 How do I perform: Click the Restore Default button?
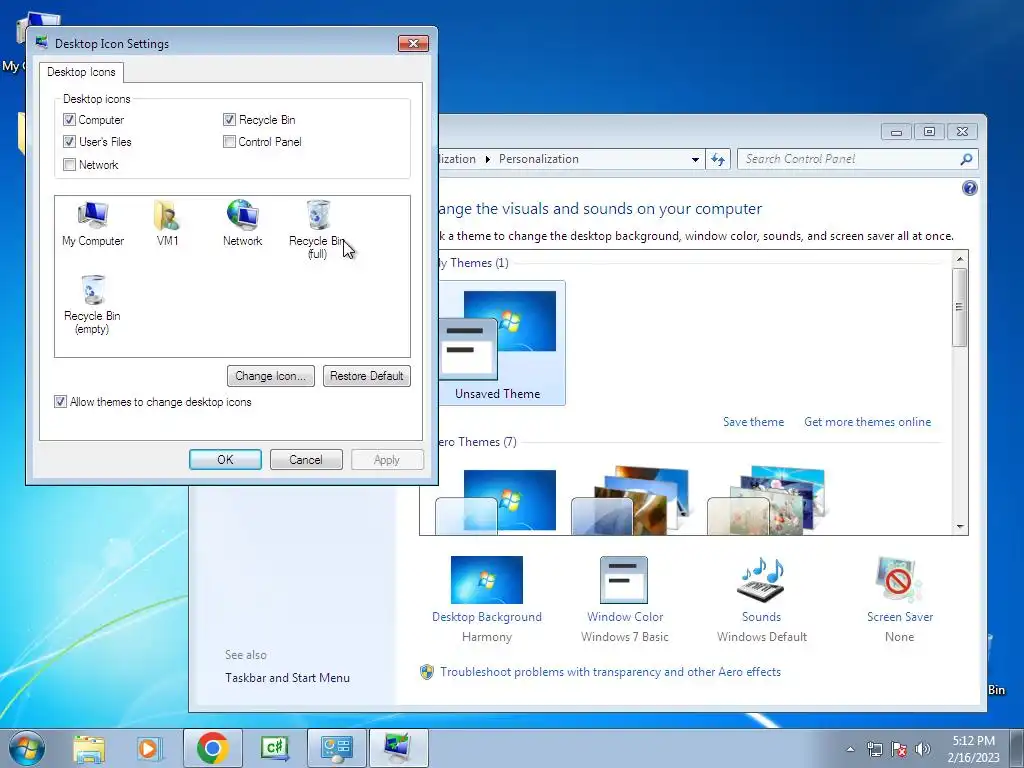tap(366, 376)
